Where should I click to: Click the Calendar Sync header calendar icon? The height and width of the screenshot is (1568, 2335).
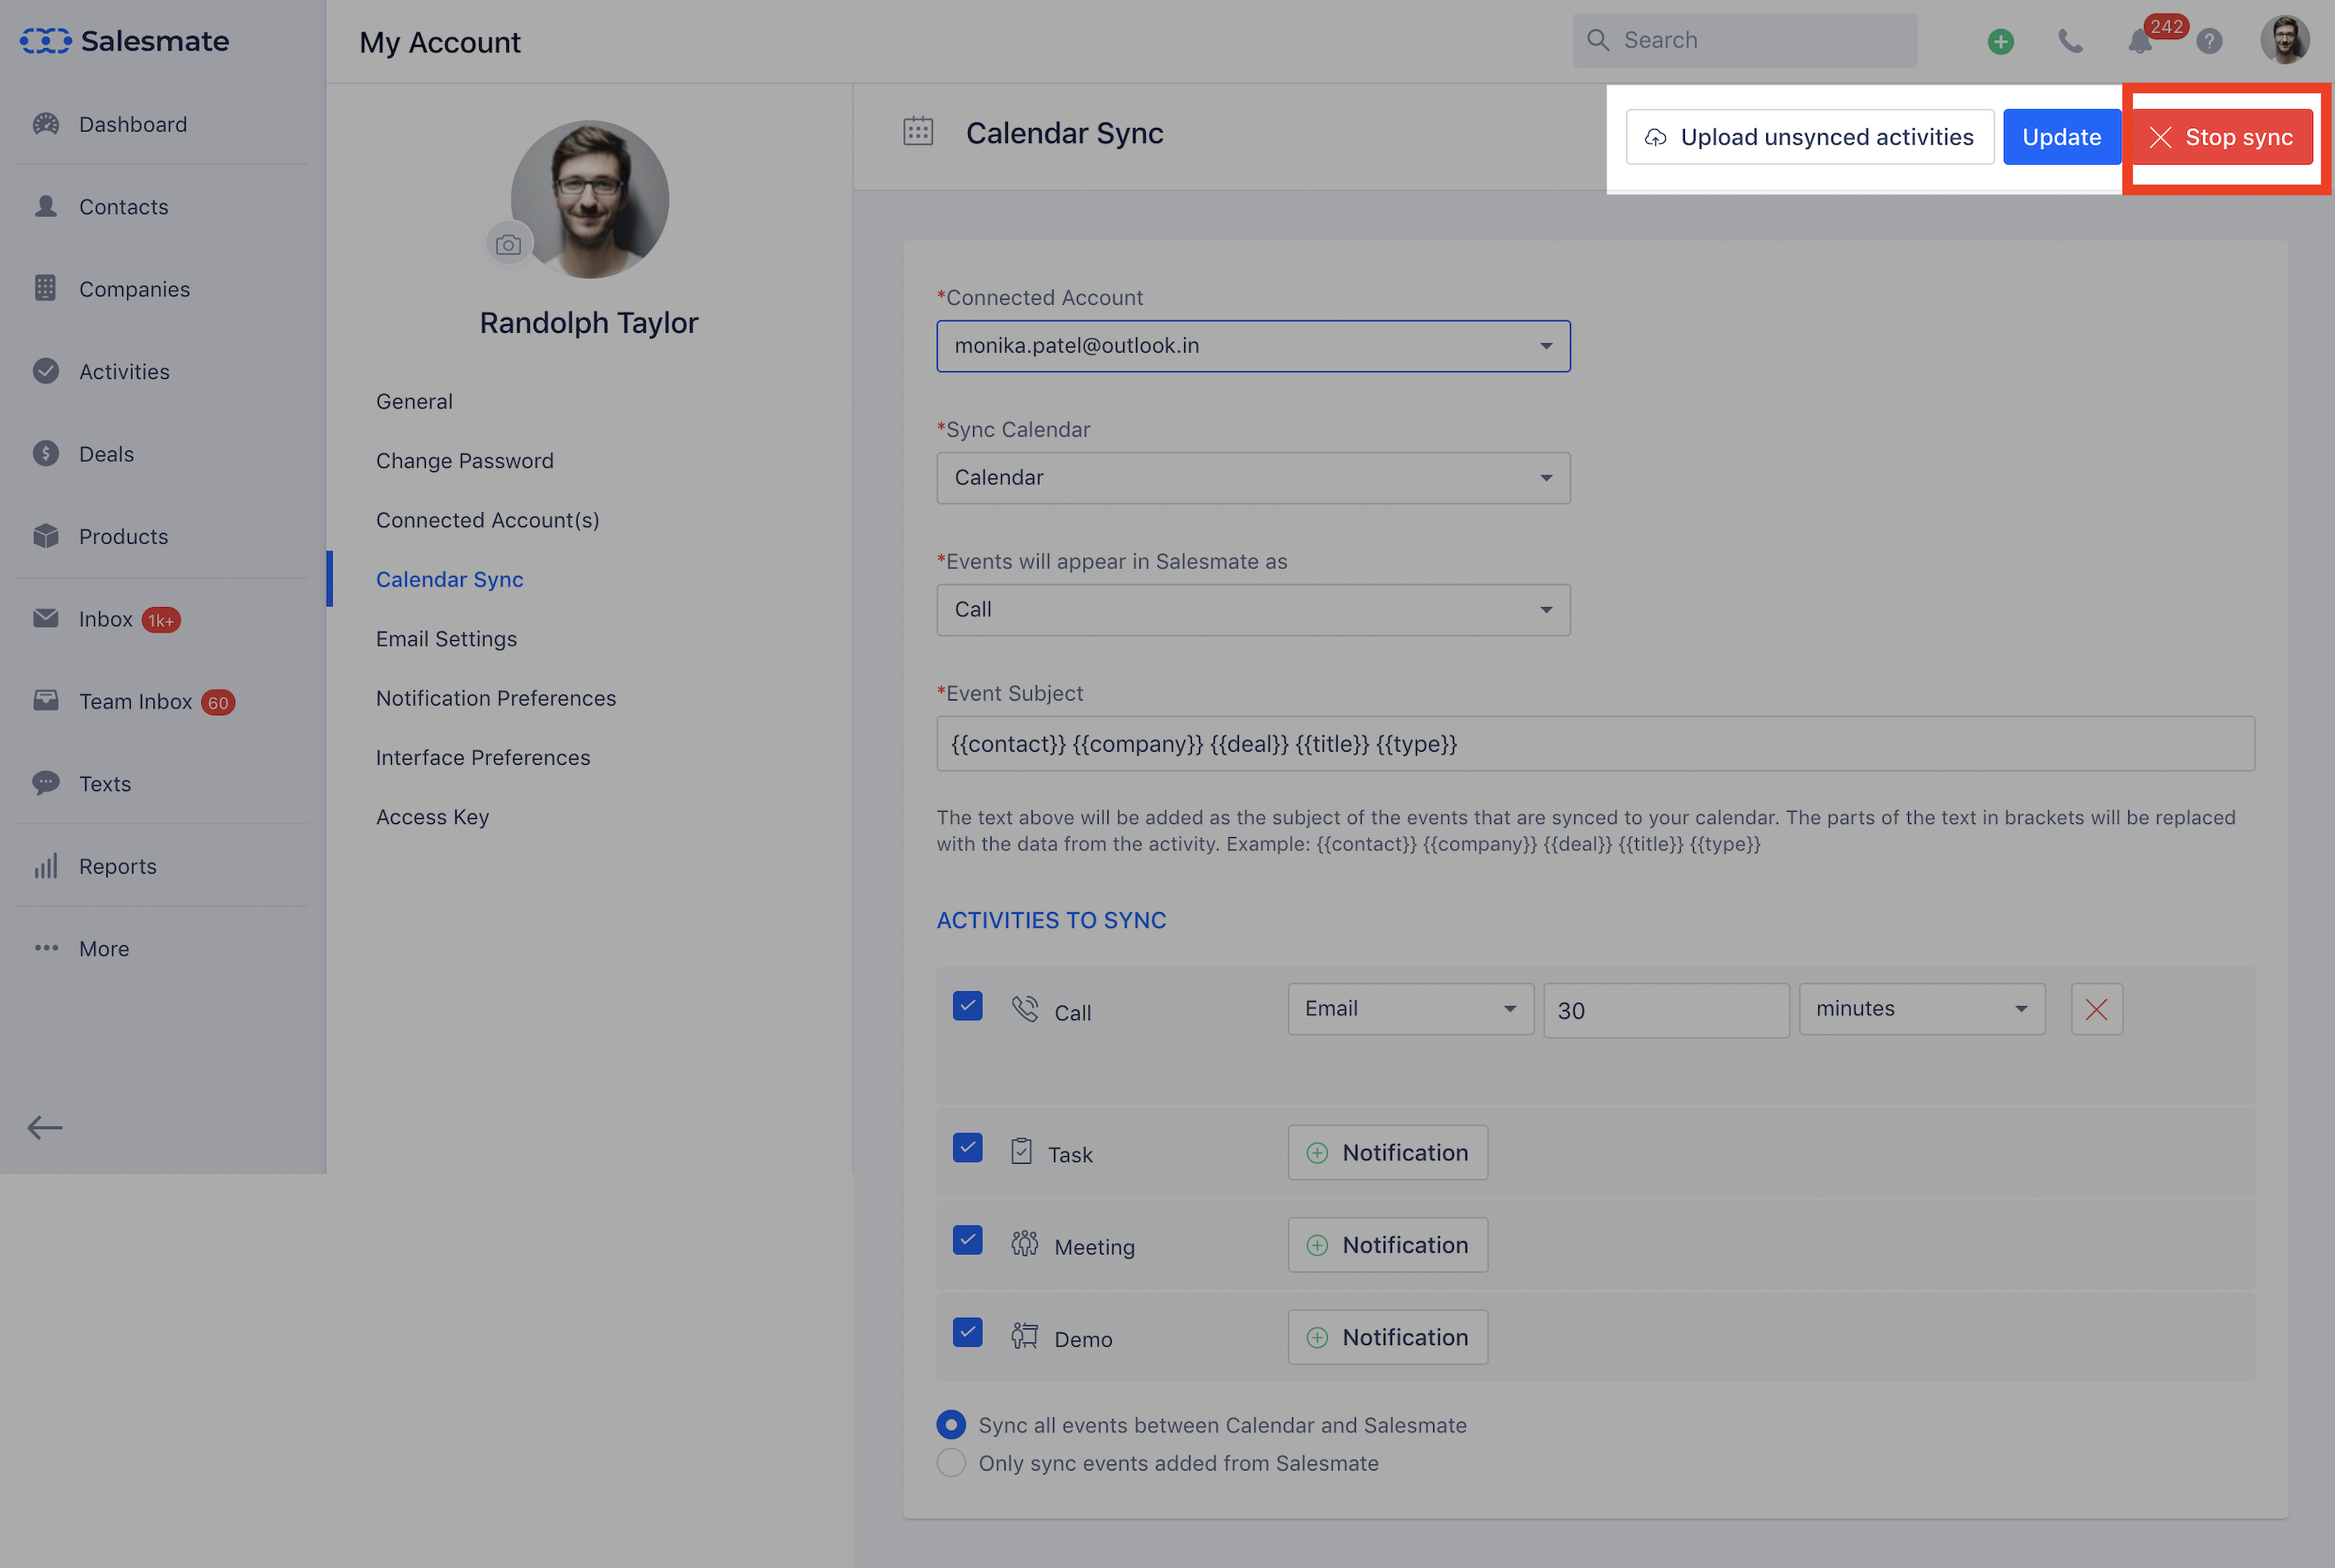(918, 132)
